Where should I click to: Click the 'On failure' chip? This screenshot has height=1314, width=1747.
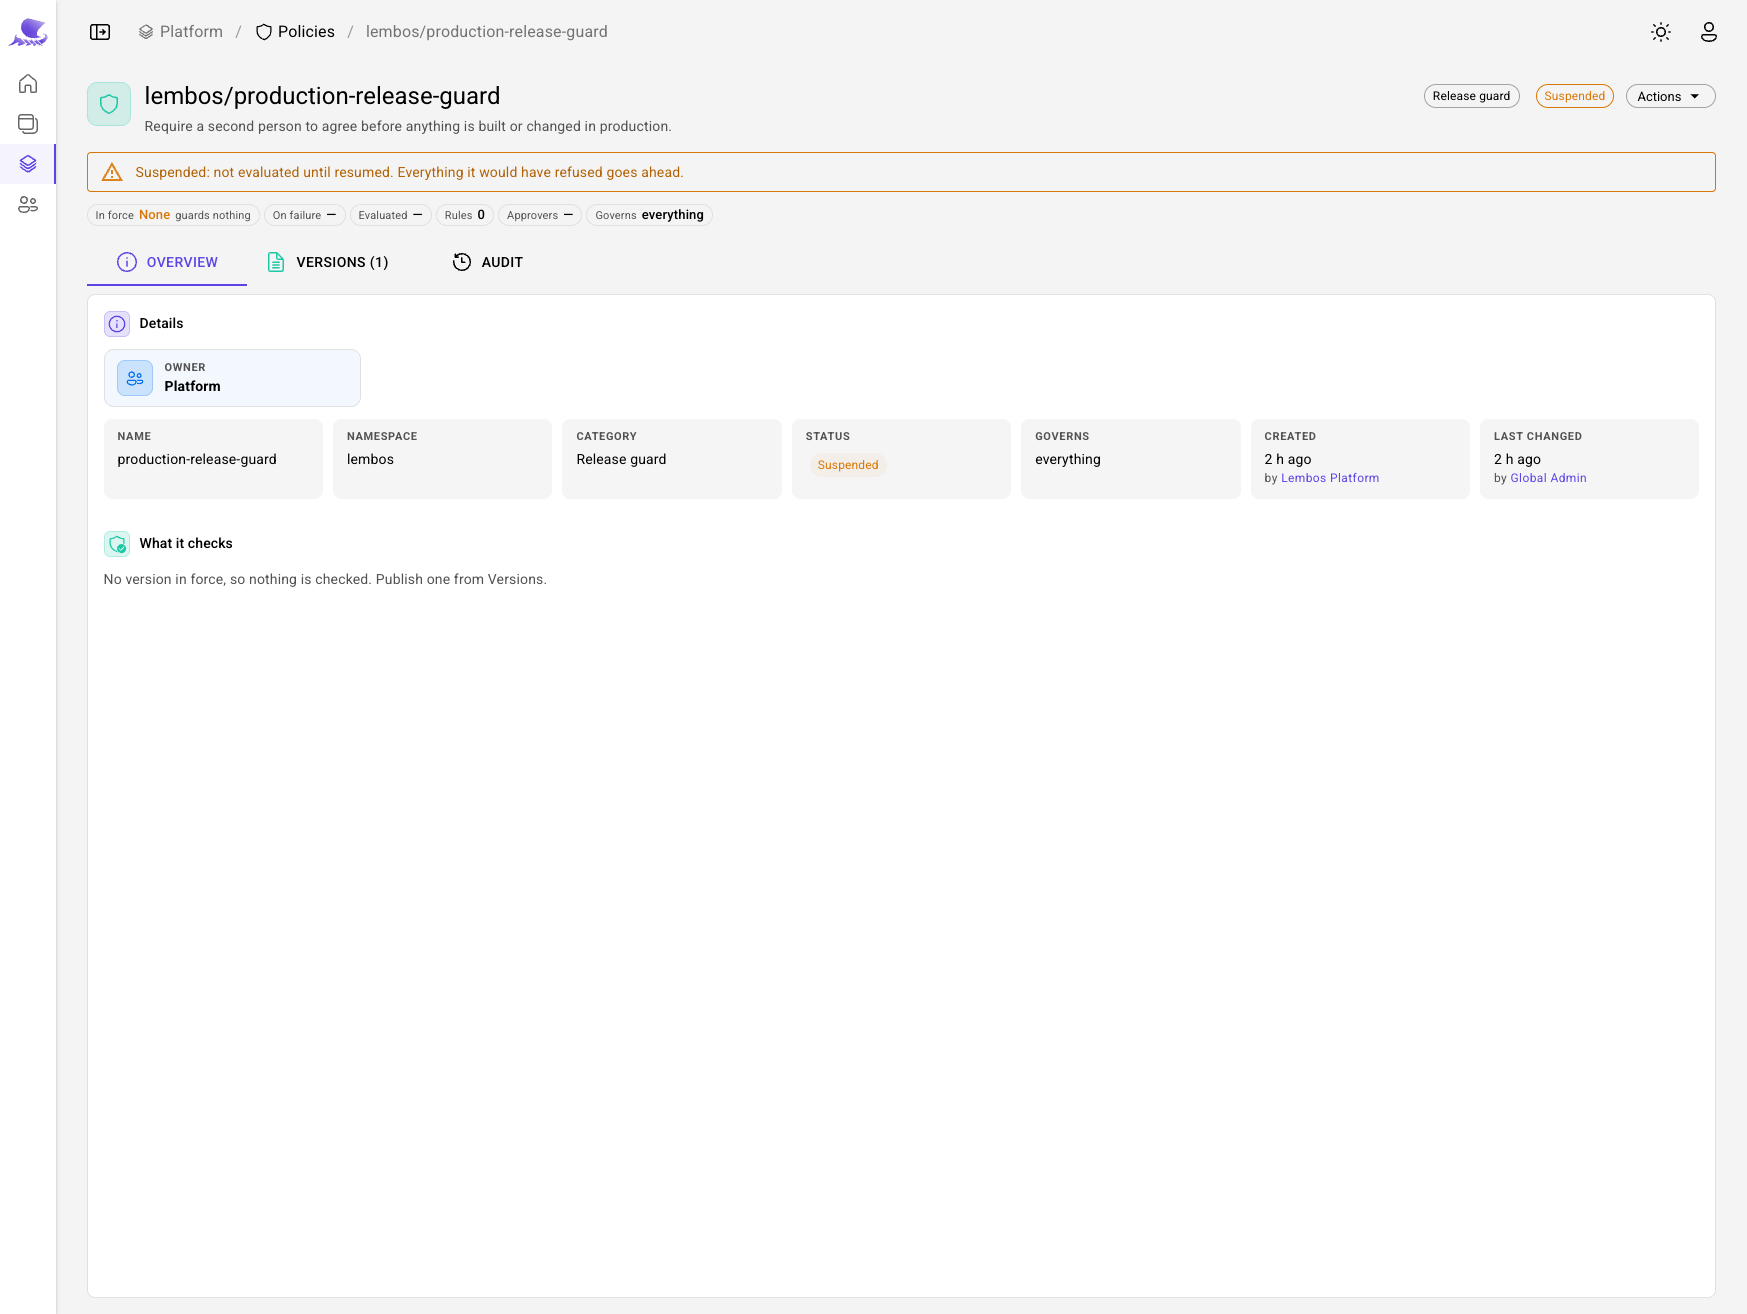[x=305, y=215]
